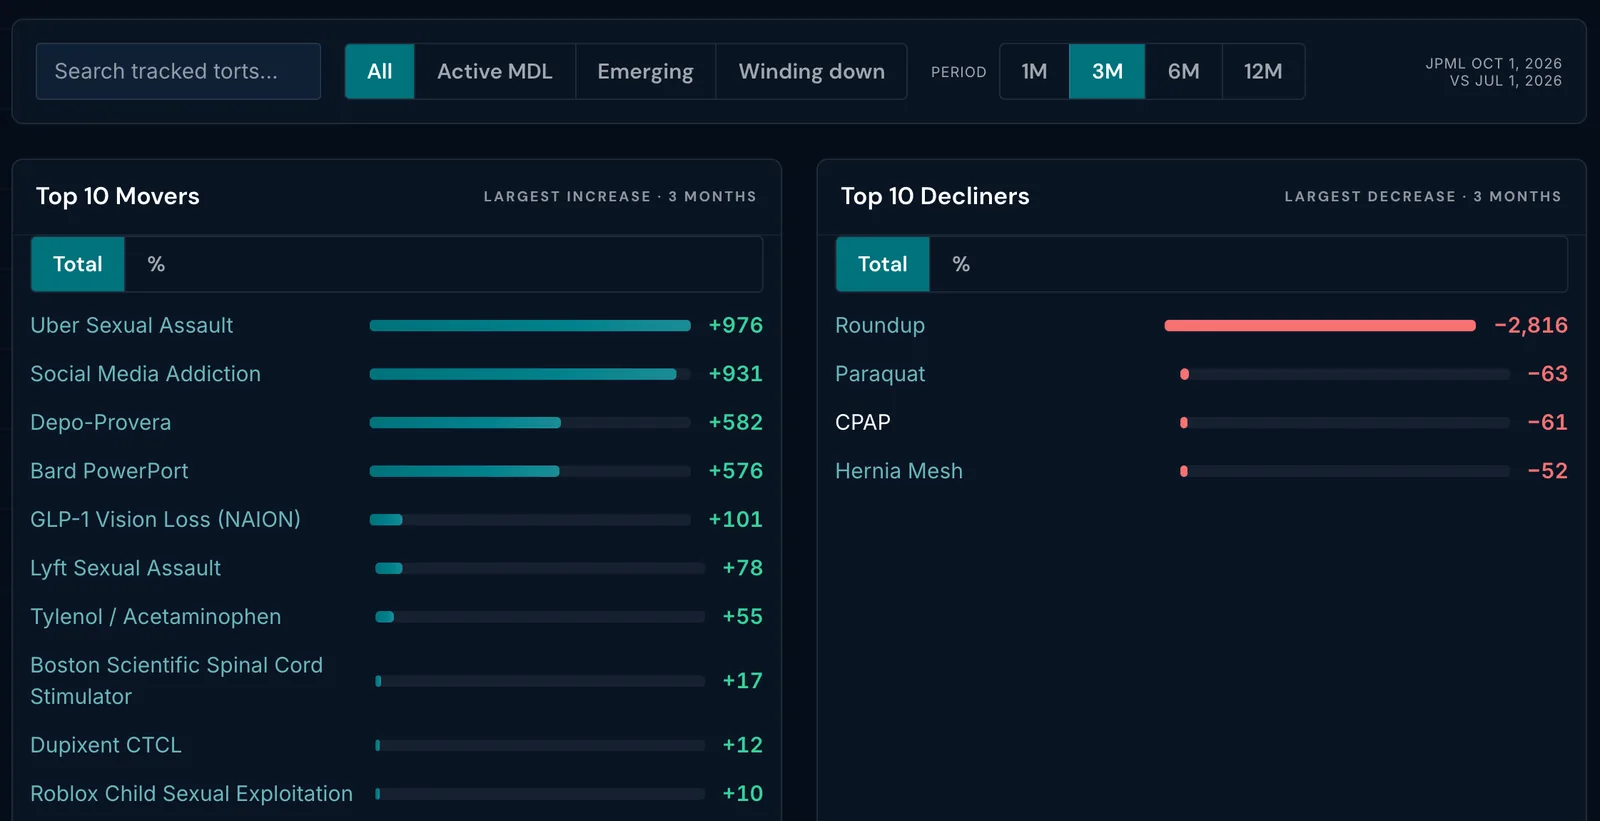Click the +582 Depo-Provera value
The height and width of the screenshot is (821, 1600).
(x=736, y=422)
